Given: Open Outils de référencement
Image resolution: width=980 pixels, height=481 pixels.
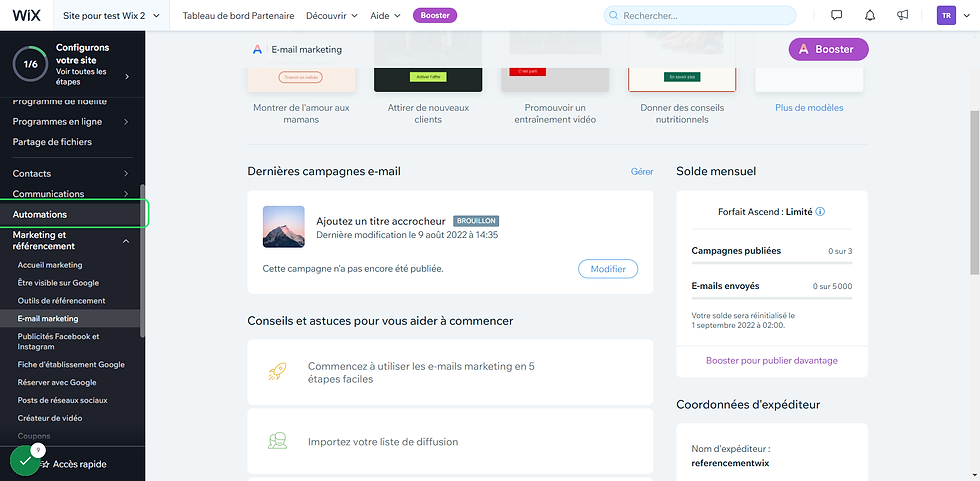Looking at the screenshot, I should [x=61, y=300].
